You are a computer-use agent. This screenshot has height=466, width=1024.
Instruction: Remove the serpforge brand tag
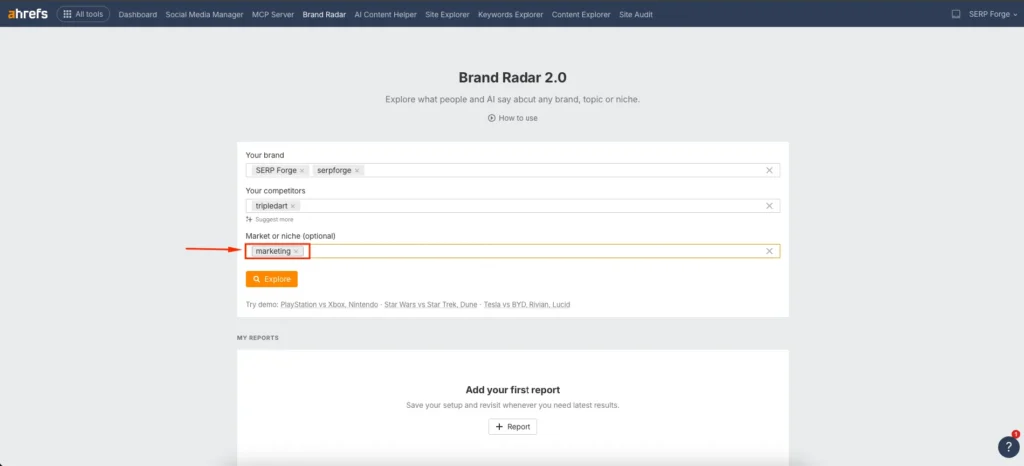[x=357, y=171]
